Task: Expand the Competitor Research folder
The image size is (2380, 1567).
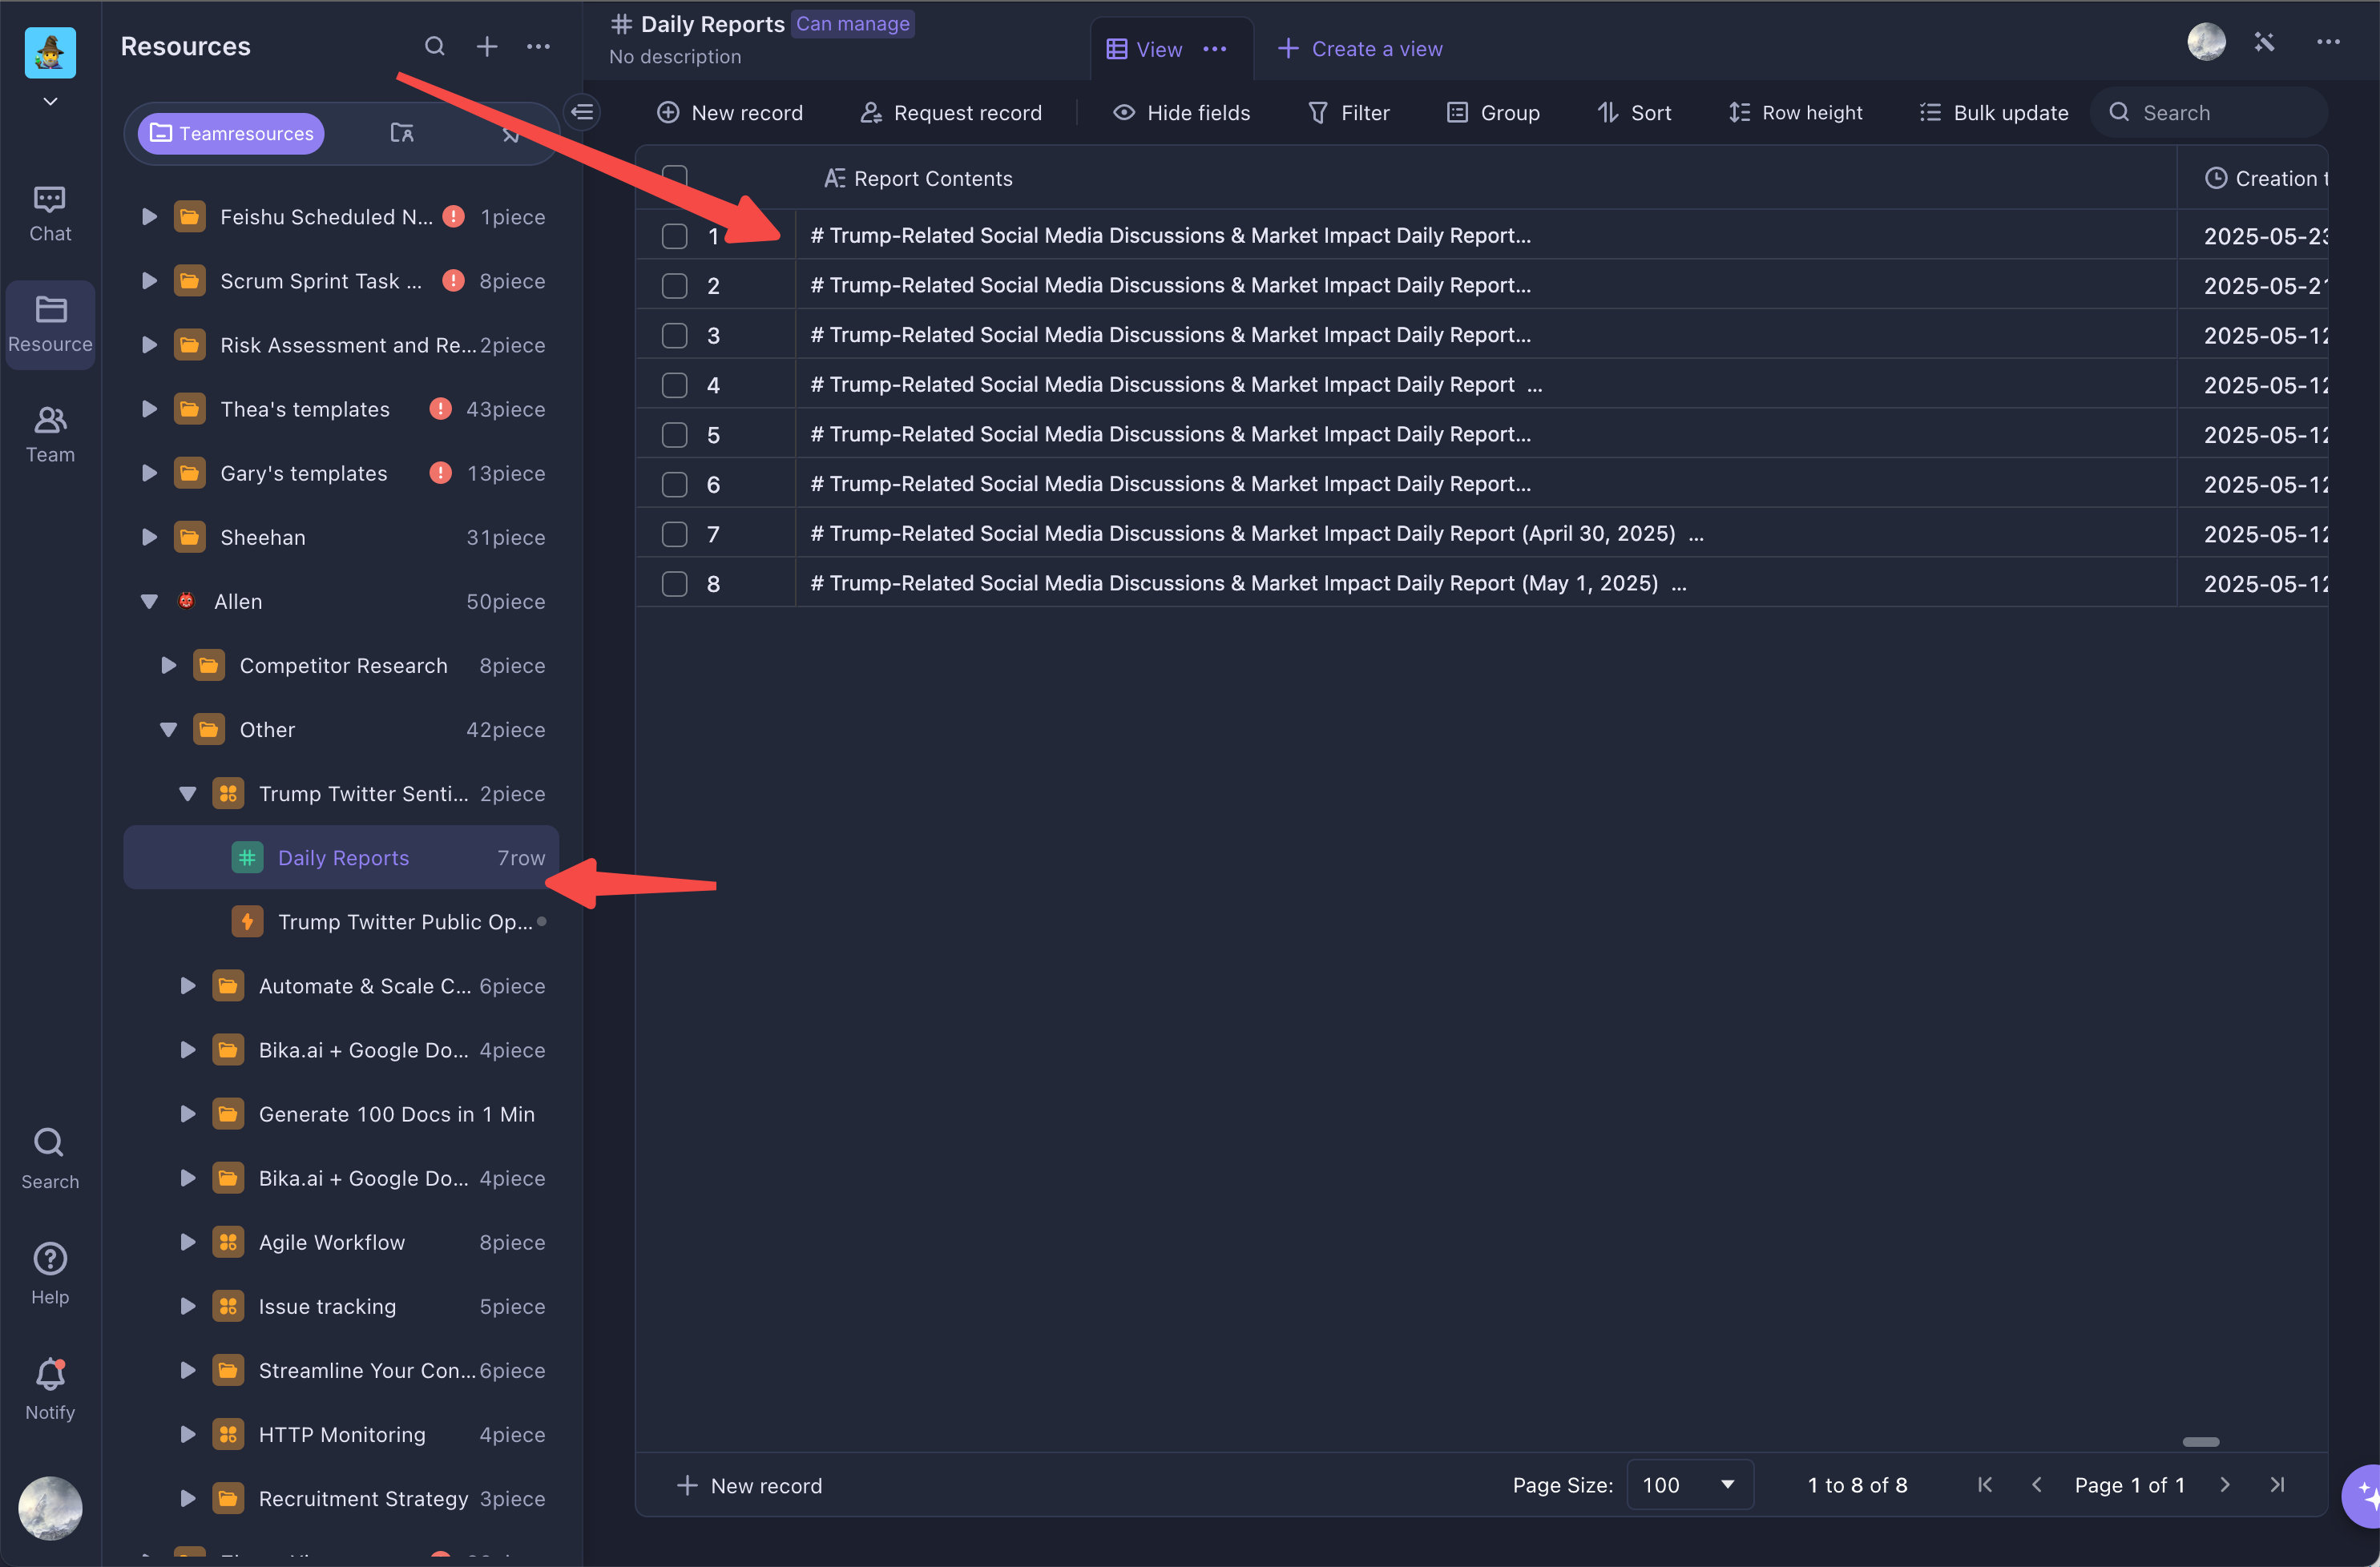Action: (168, 665)
